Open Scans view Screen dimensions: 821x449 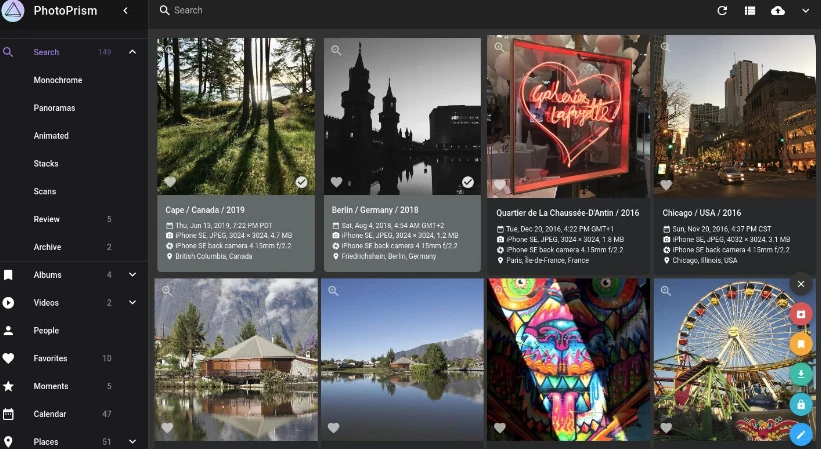[45, 191]
